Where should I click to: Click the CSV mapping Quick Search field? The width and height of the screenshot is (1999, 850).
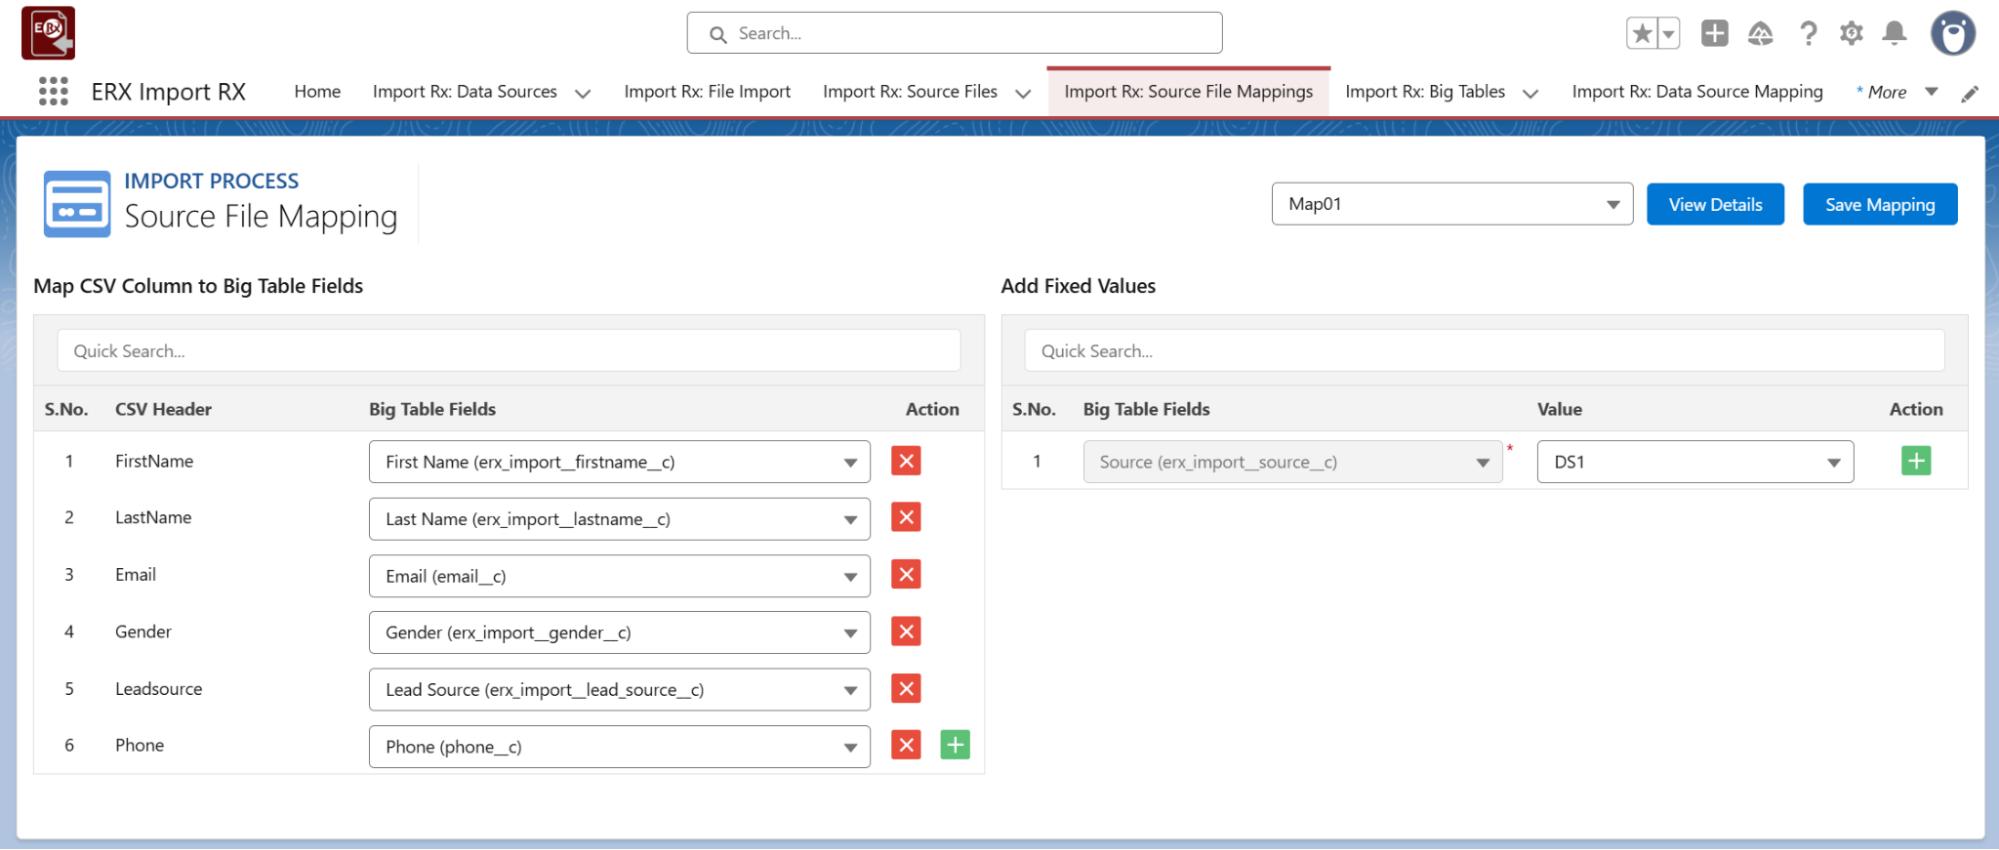508,351
